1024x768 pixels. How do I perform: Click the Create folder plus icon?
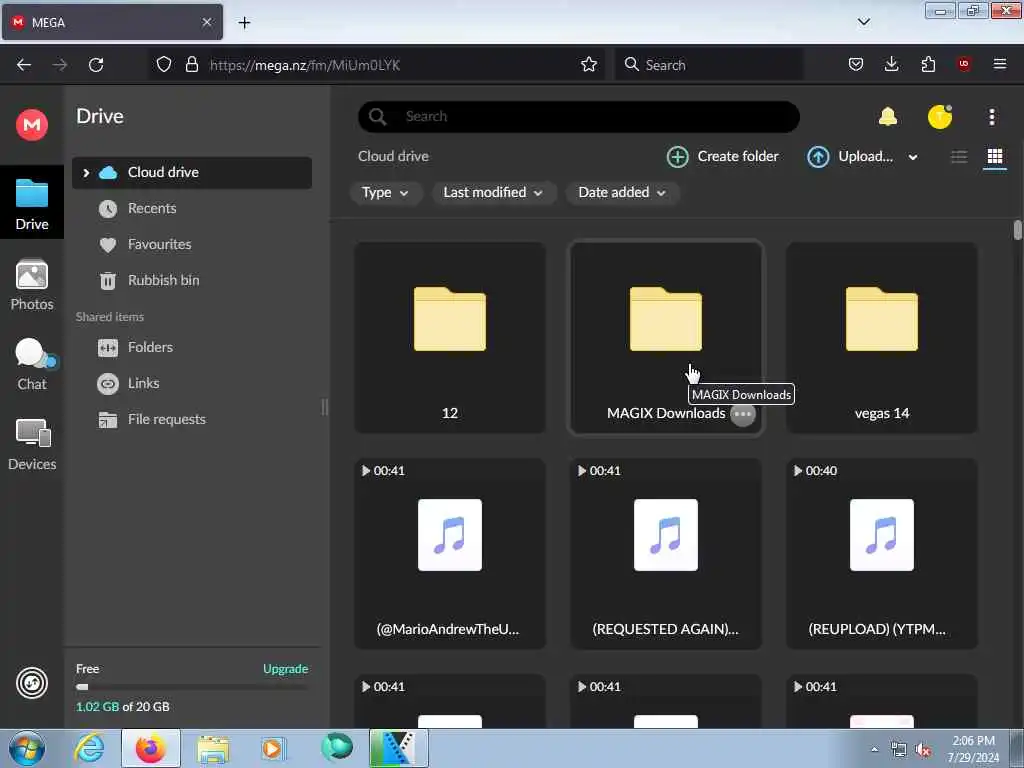coord(678,157)
